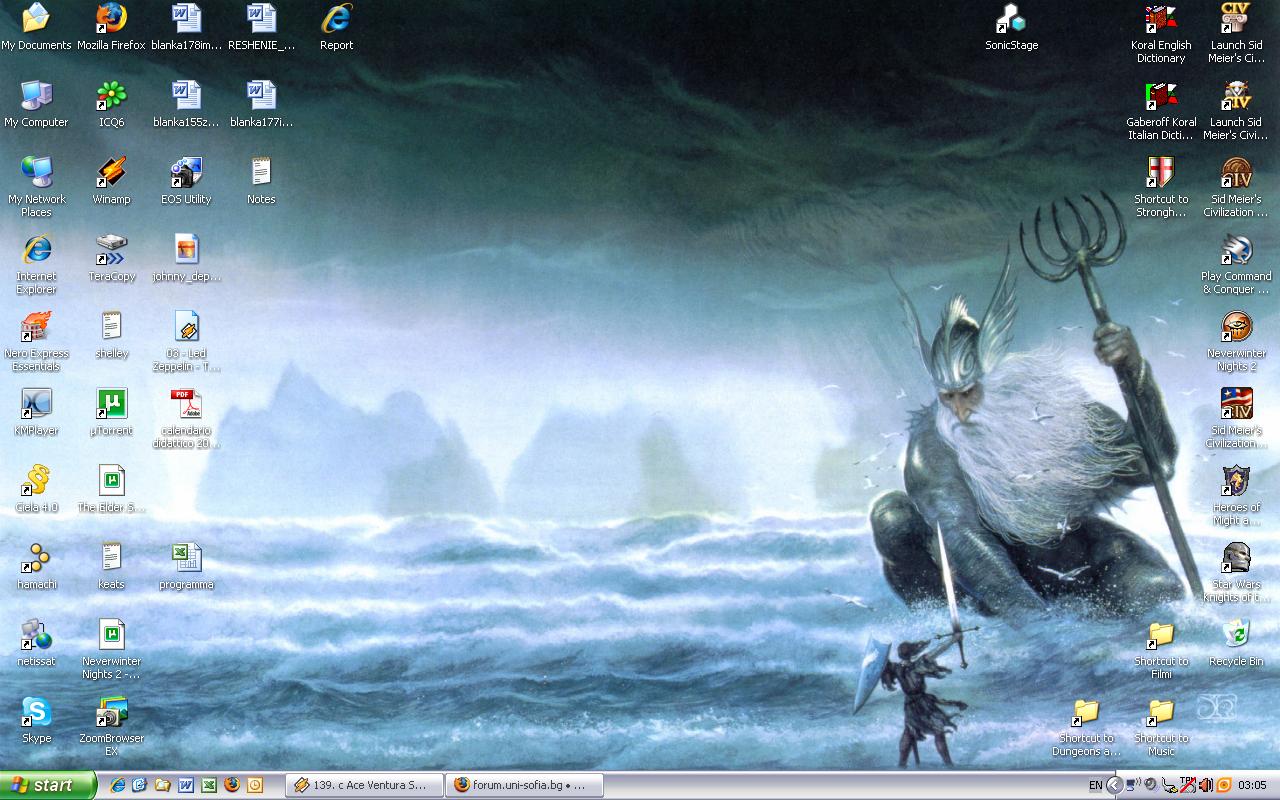Select the Skype desktop icon

37,712
